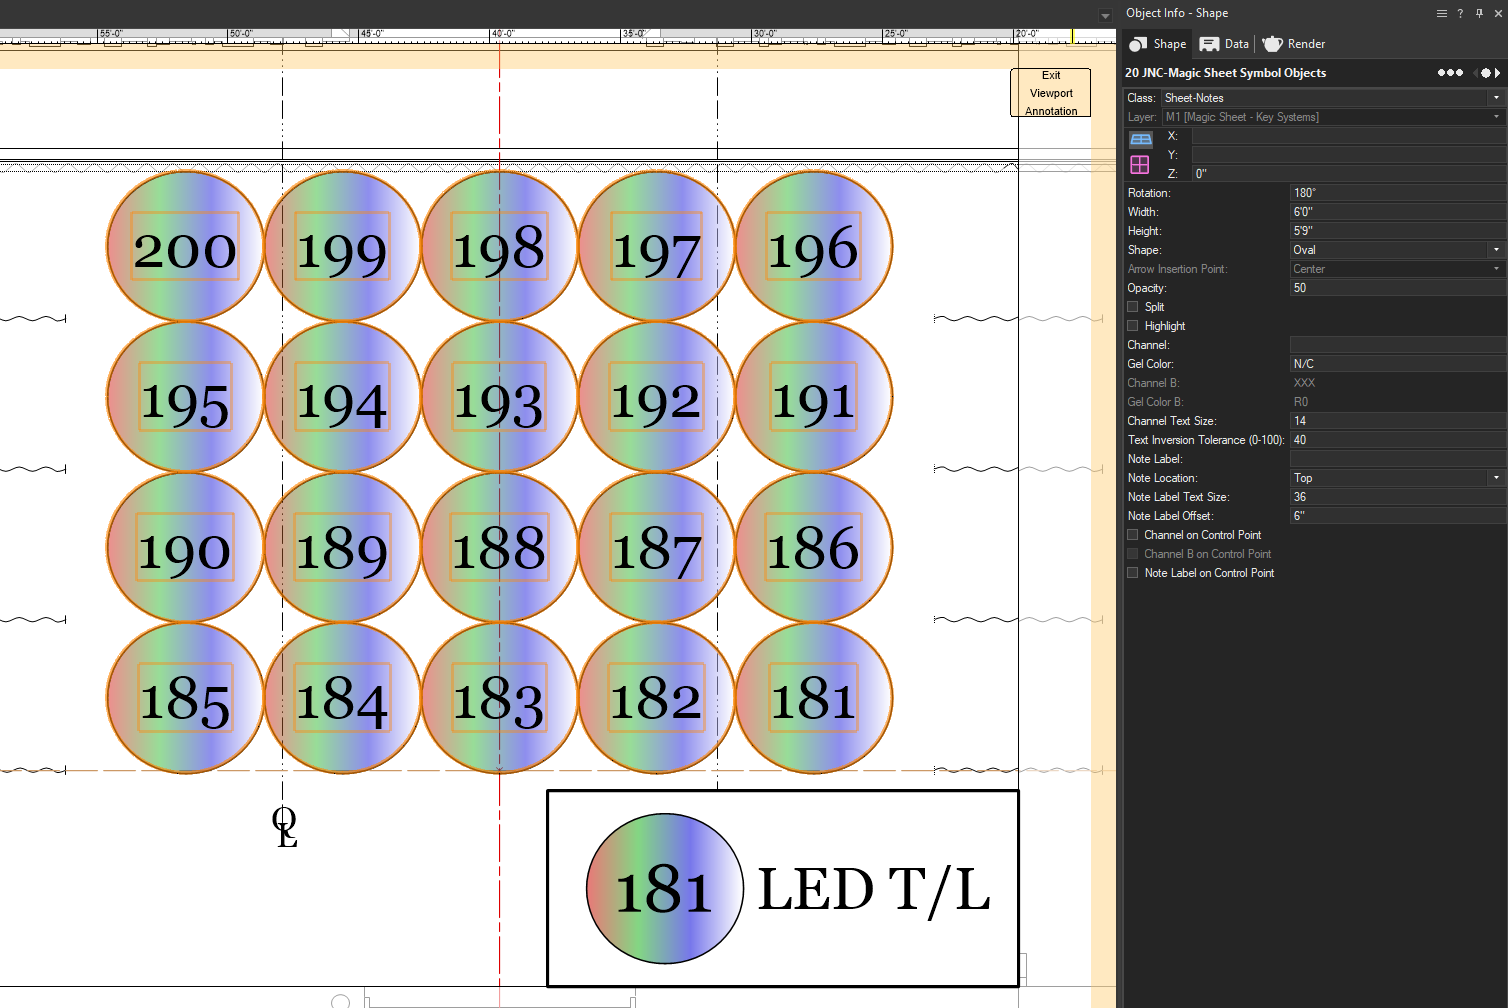Click the teapot Render tab icon
This screenshot has width=1508, height=1008.
[x=1272, y=44]
